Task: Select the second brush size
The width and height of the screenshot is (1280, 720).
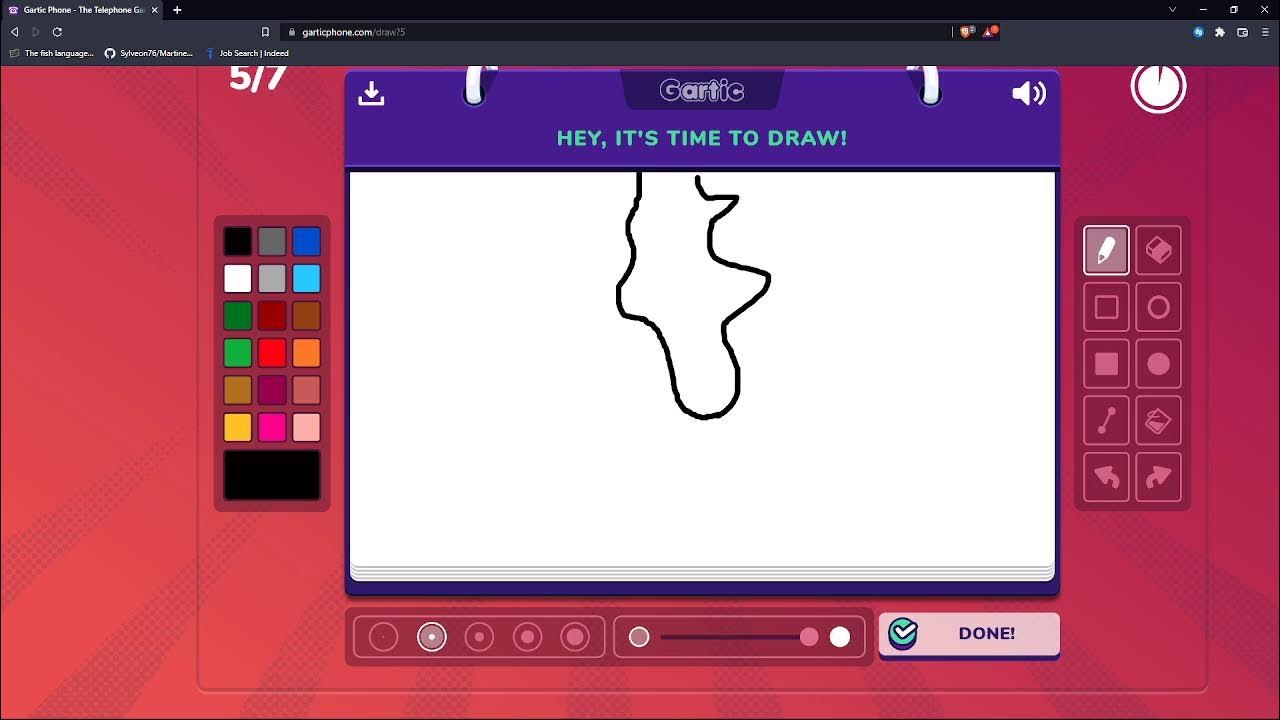Action: pyautogui.click(x=431, y=637)
